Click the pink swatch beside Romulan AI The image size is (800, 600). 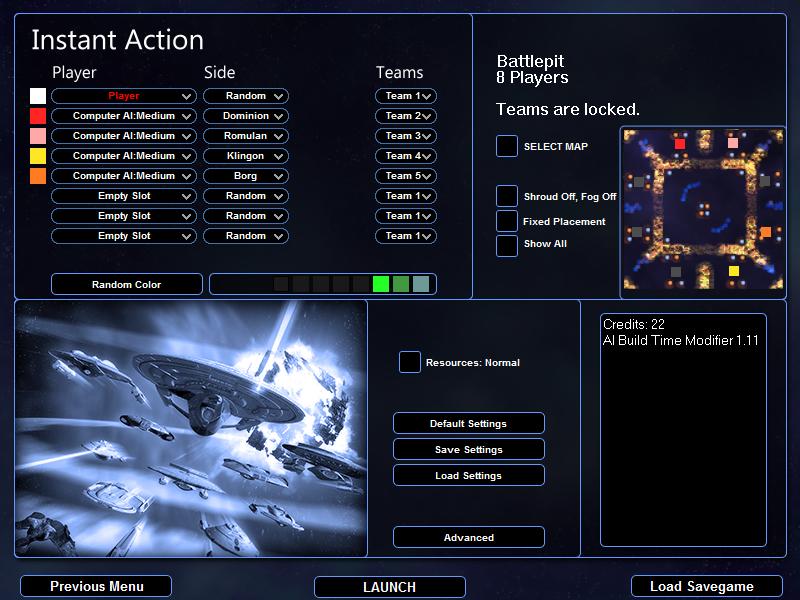pyautogui.click(x=38, y=136)
